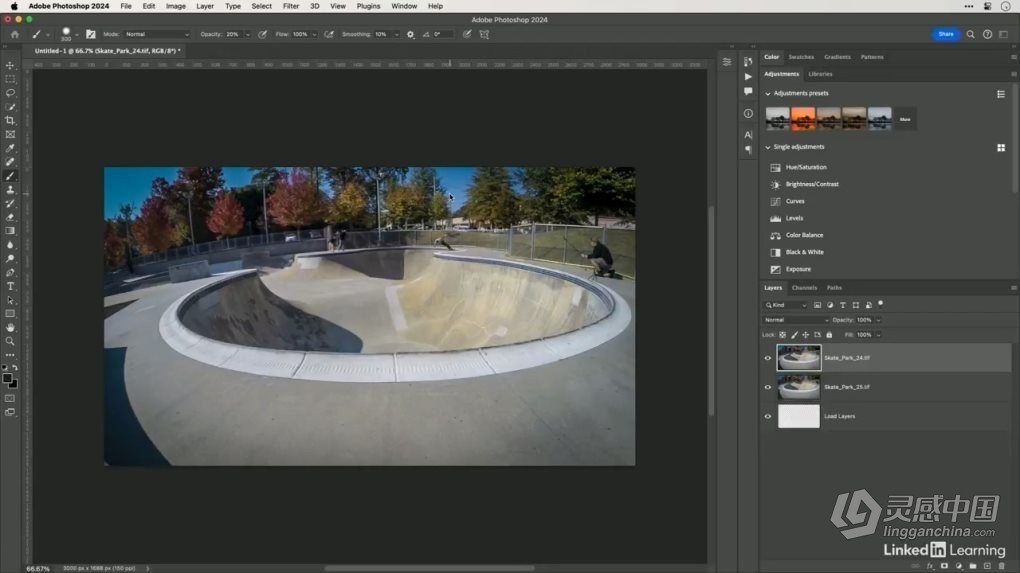Select the Eraser tool
This screenshot has width=1020, height=573.
click(10, 217)
